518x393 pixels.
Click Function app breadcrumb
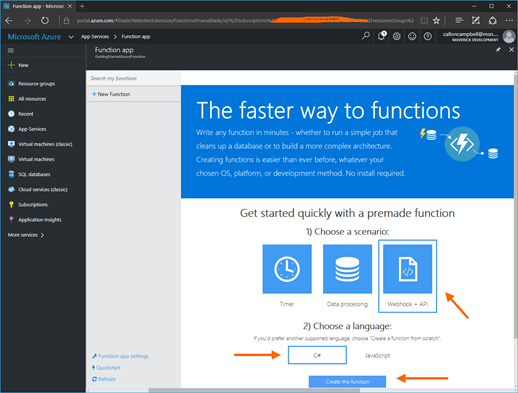tap(136, 37)
